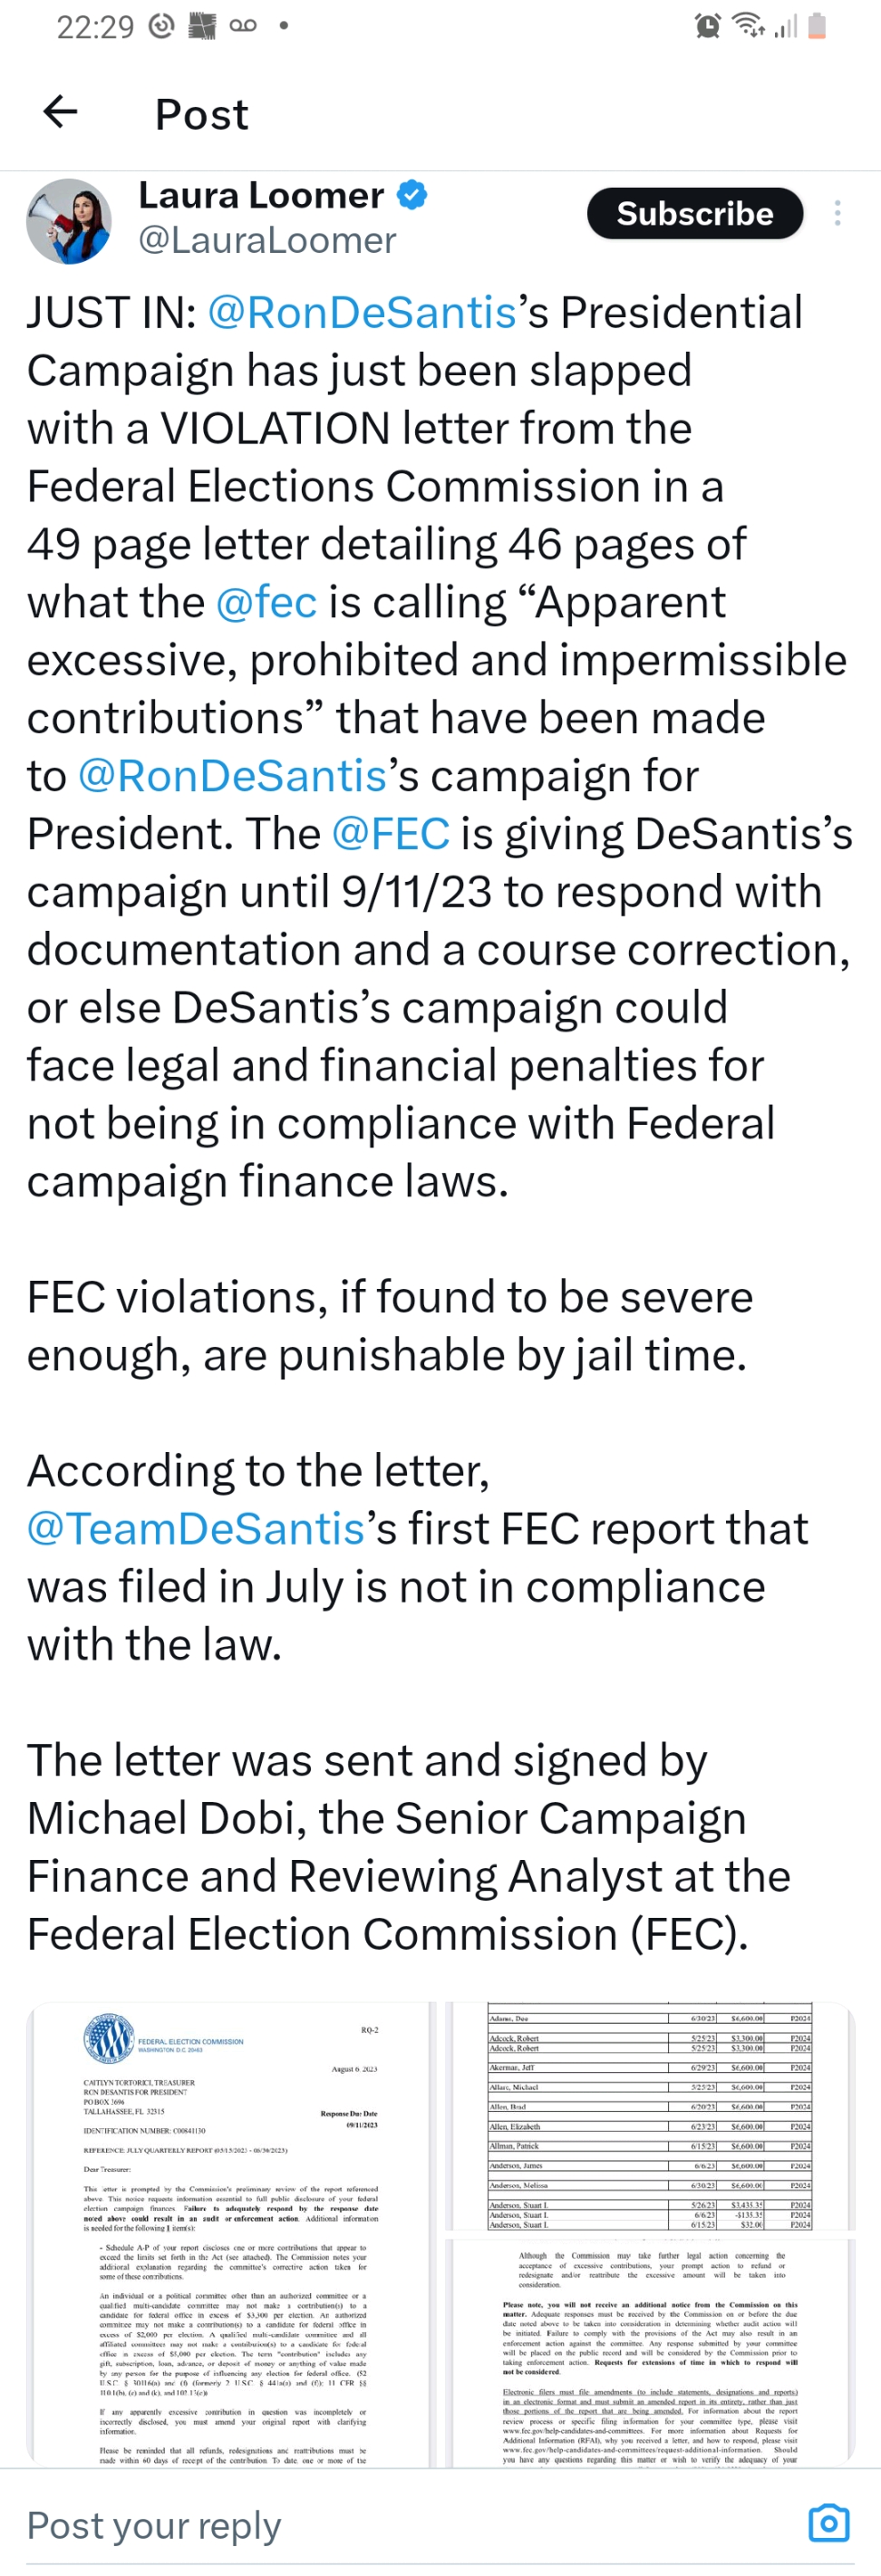Open the lowercase @fec mention

[266, 602]
